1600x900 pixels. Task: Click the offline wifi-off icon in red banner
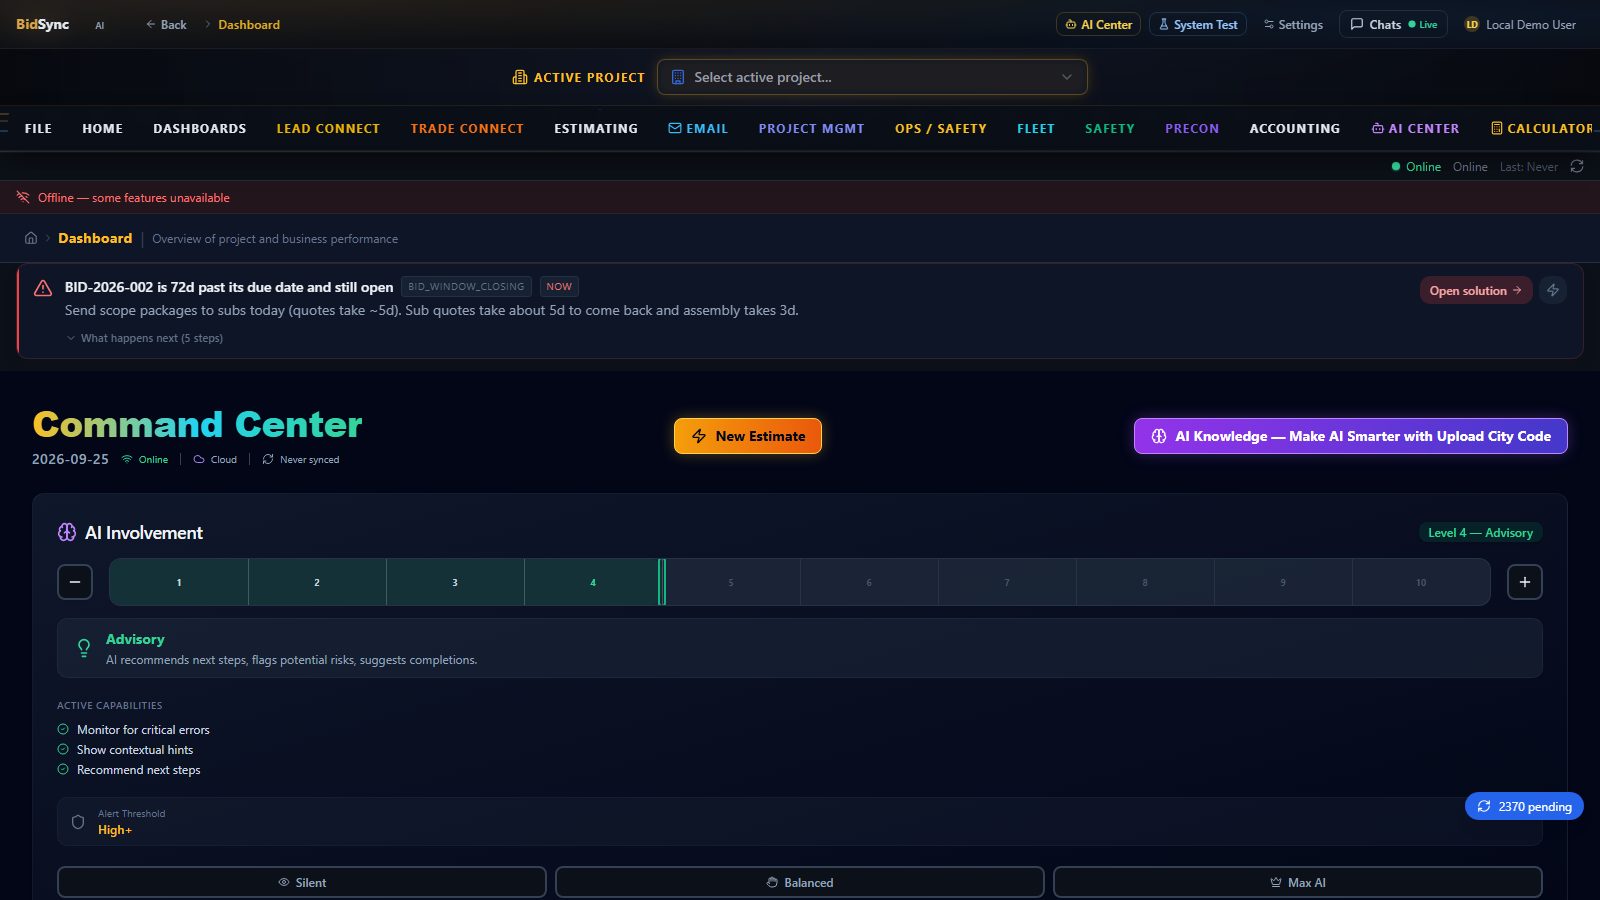point(23,197)
